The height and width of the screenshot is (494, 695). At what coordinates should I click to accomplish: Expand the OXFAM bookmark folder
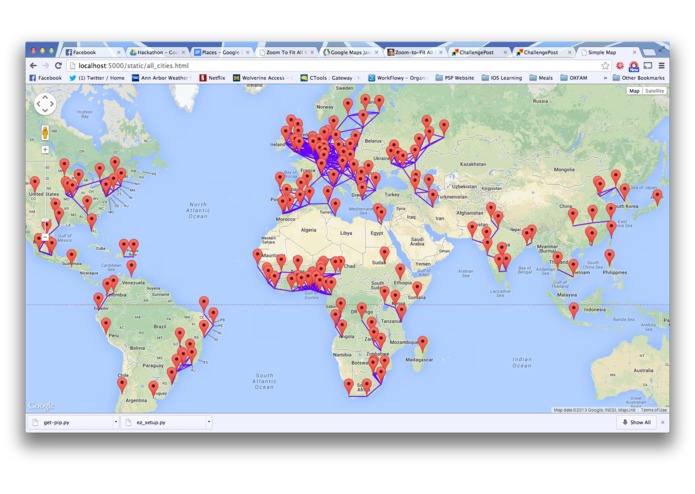click(574, 78)
